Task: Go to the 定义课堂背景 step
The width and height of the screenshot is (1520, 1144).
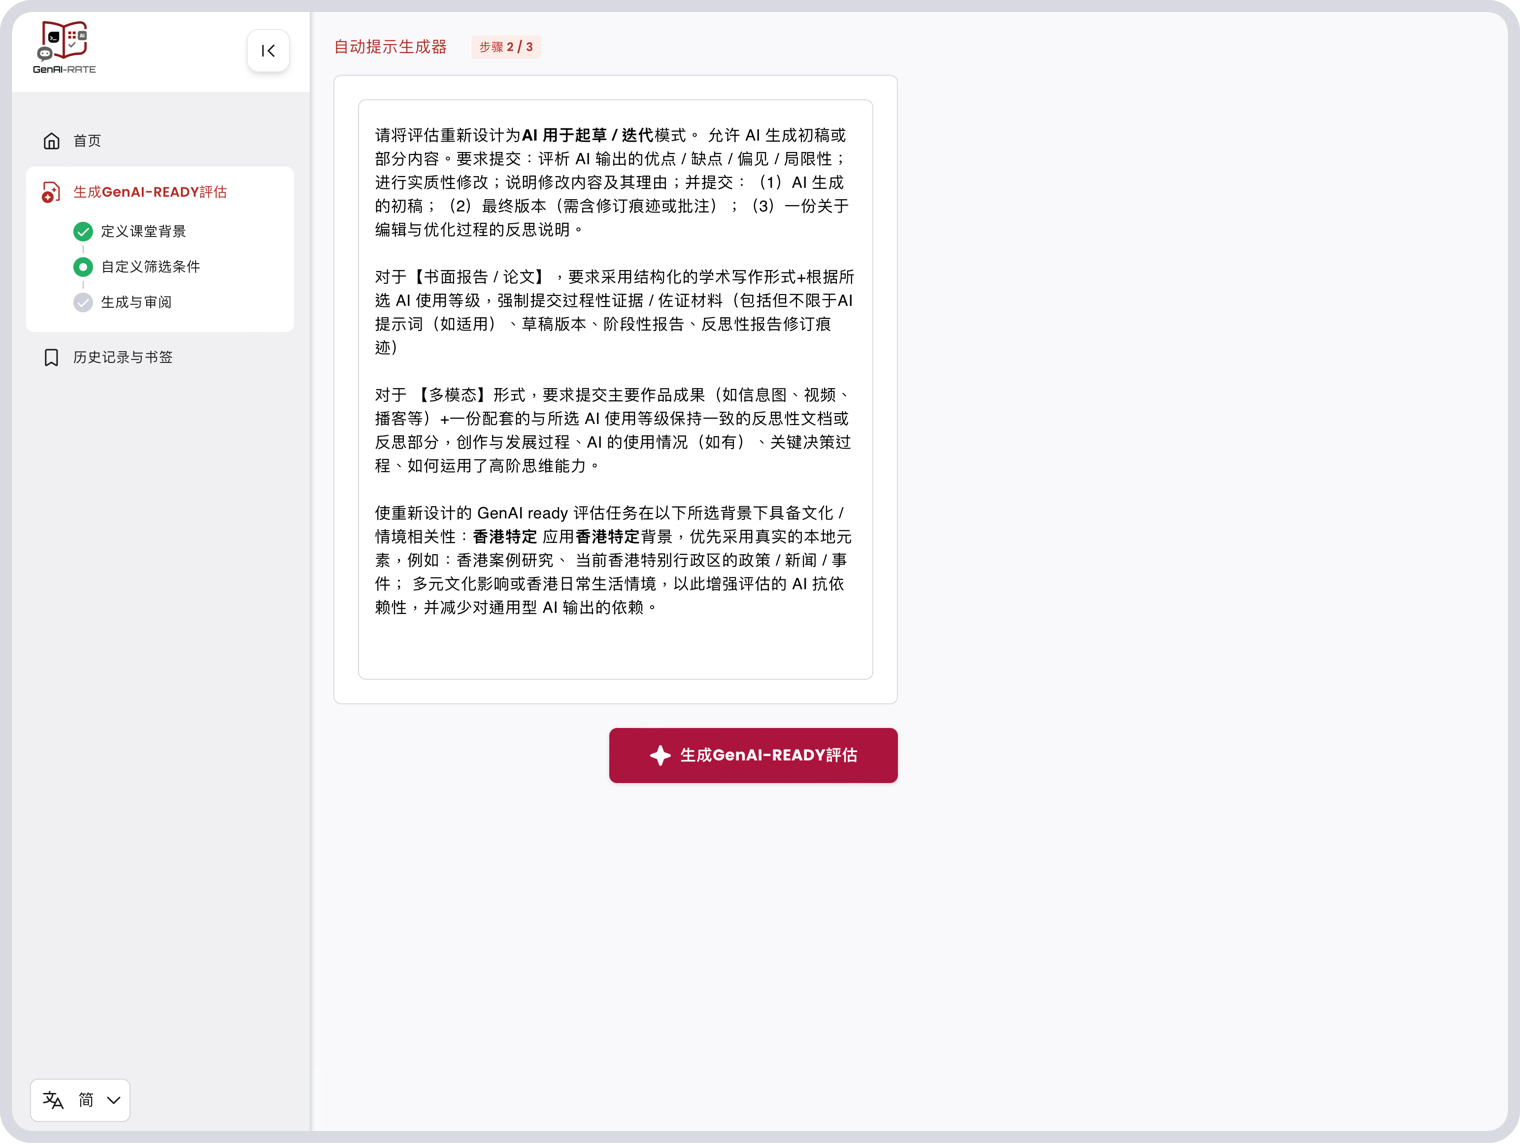Action: [143, 231]
